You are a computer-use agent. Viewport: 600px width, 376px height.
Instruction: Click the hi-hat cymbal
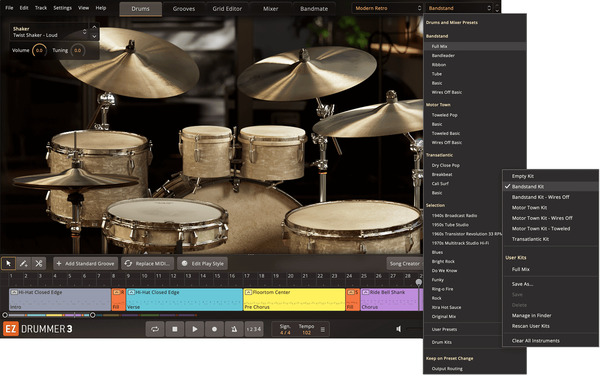75,179
